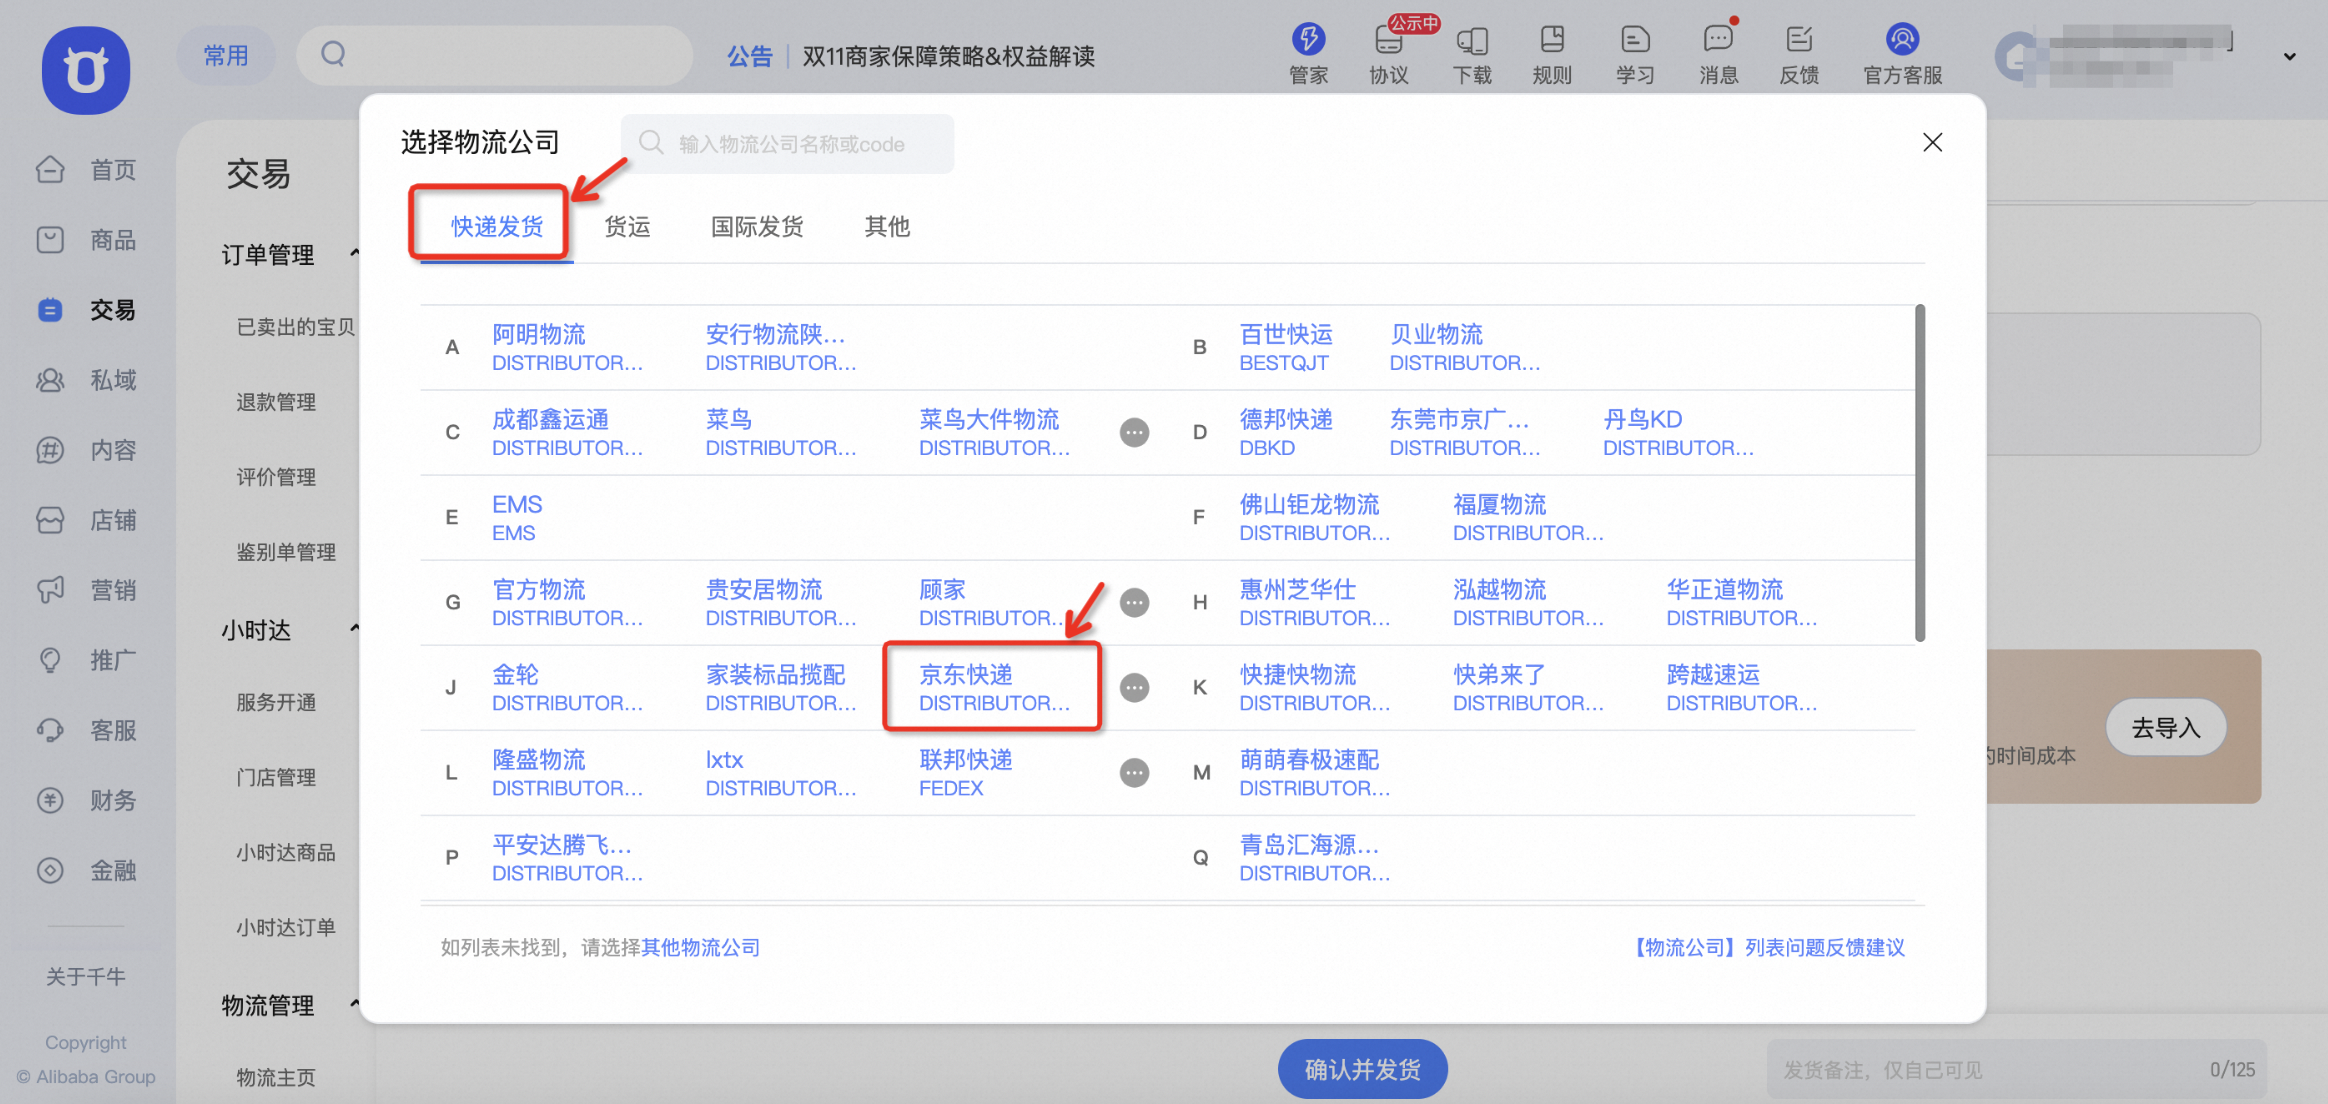Choose 丹鸟KD company

(1678, 433)
